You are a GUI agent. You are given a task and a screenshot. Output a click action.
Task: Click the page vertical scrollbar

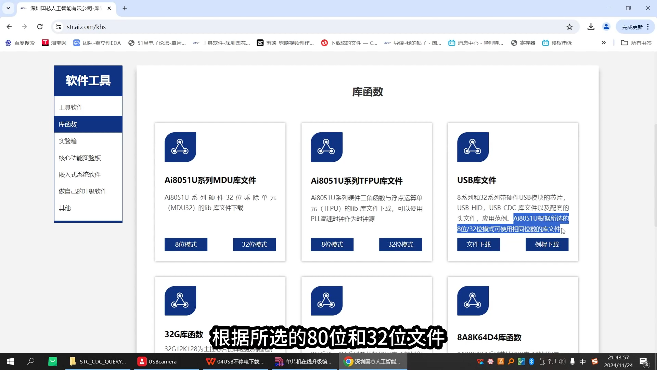(654, 176)
